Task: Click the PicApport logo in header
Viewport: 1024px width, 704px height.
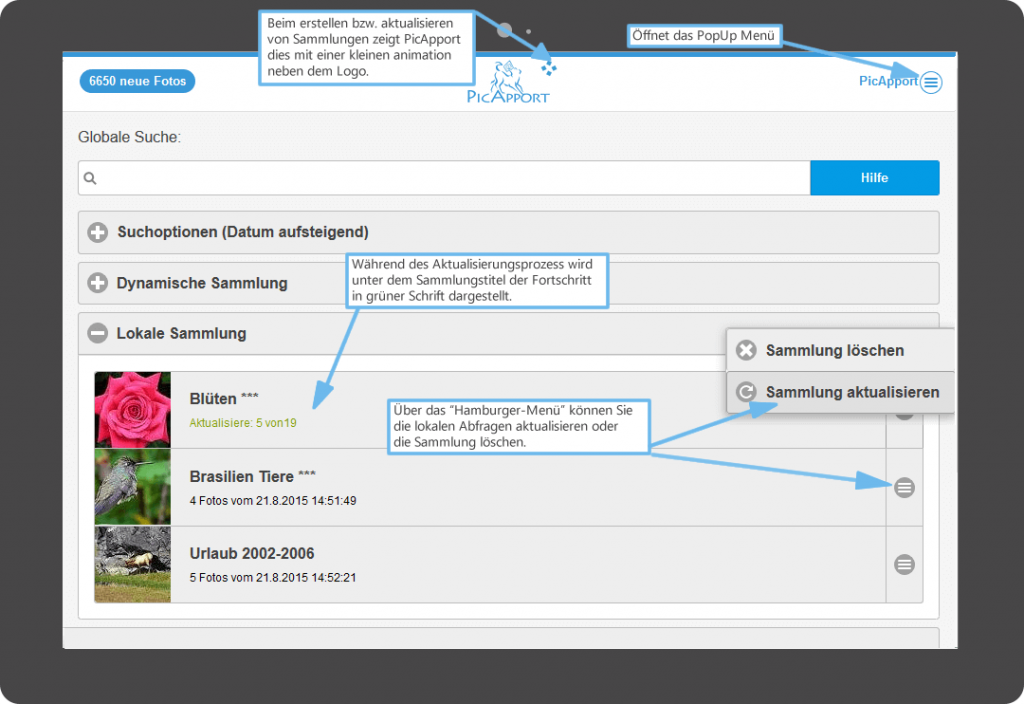Action: coord(507,84)
